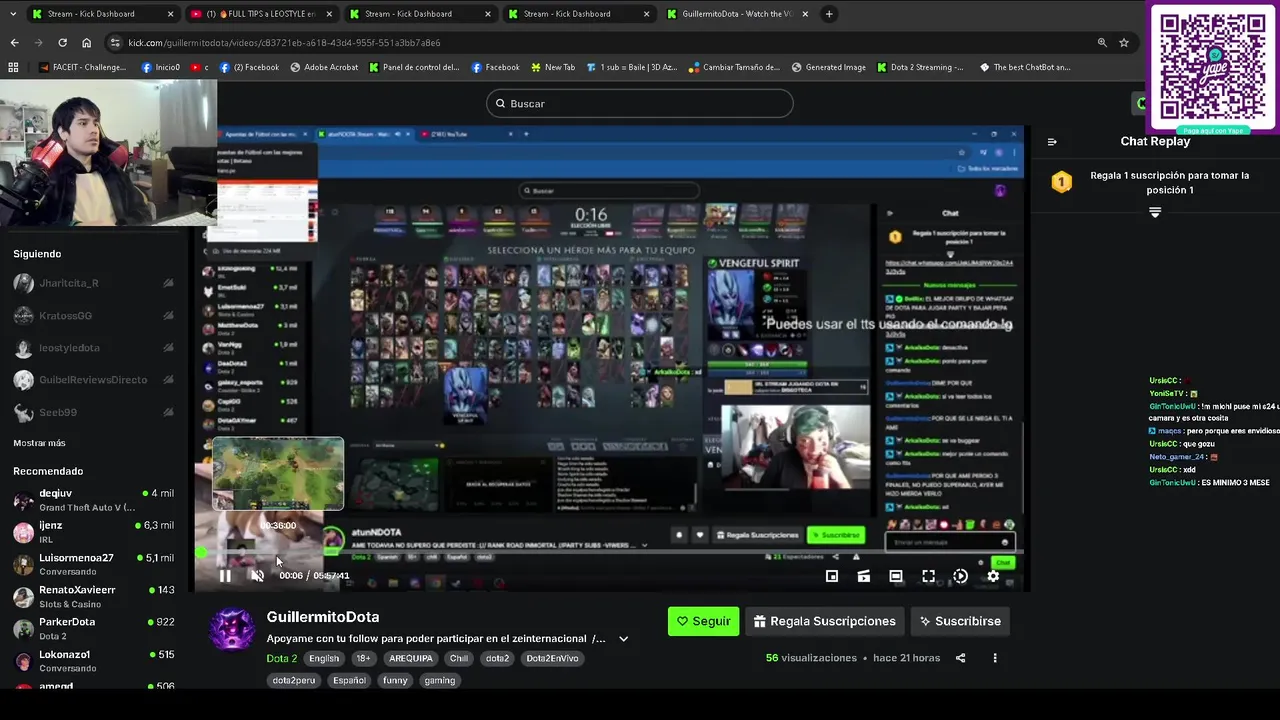Open recommended channel deqiuv
Viewport: 1280px width, 720px height.
coord(96,500)
